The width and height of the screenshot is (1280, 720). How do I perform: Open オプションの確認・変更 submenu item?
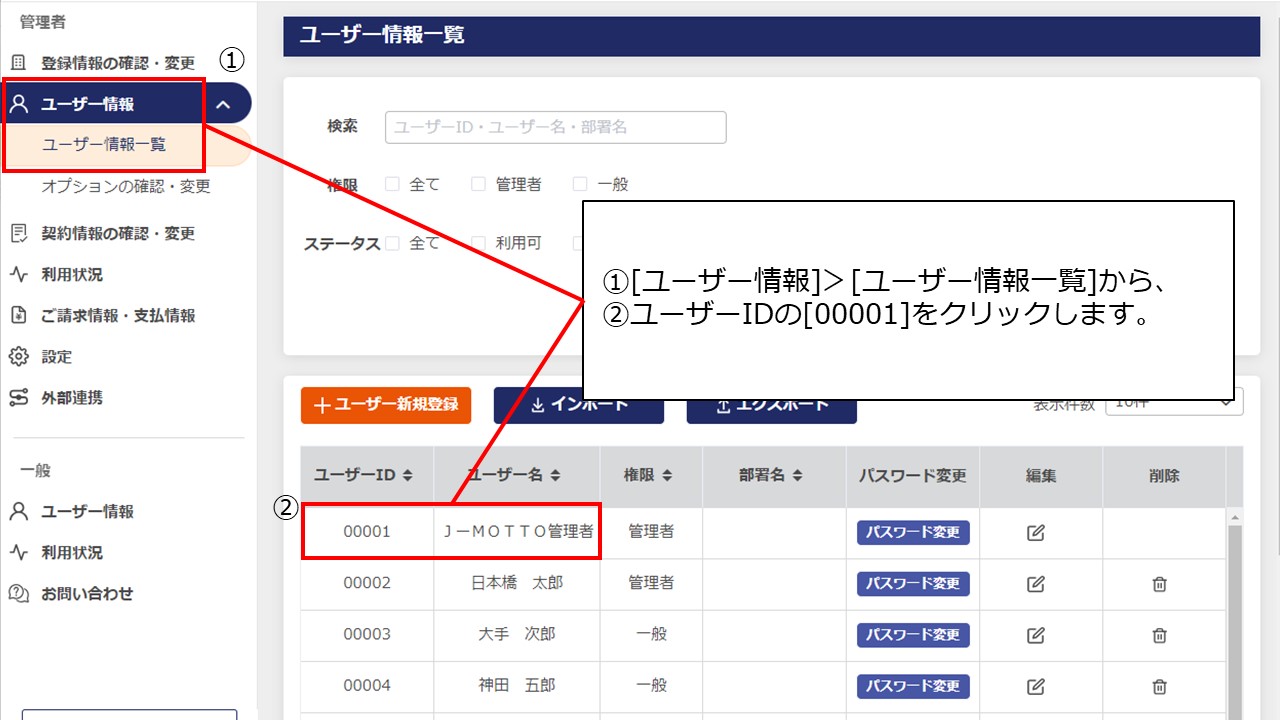126,187
